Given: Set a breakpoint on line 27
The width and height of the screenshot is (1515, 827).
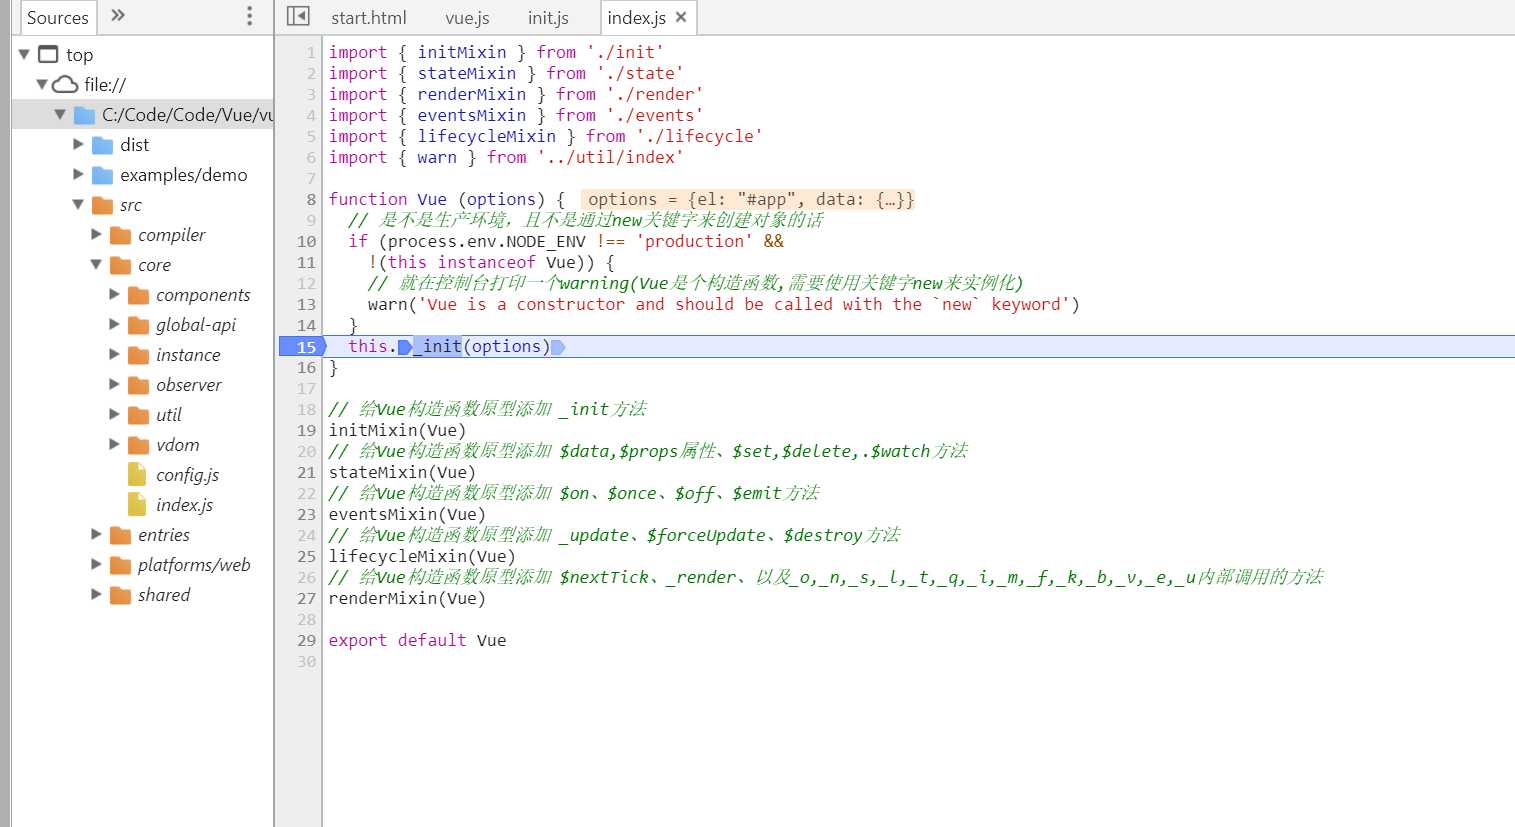Looking at the screenshot, I should coord(306,599).
